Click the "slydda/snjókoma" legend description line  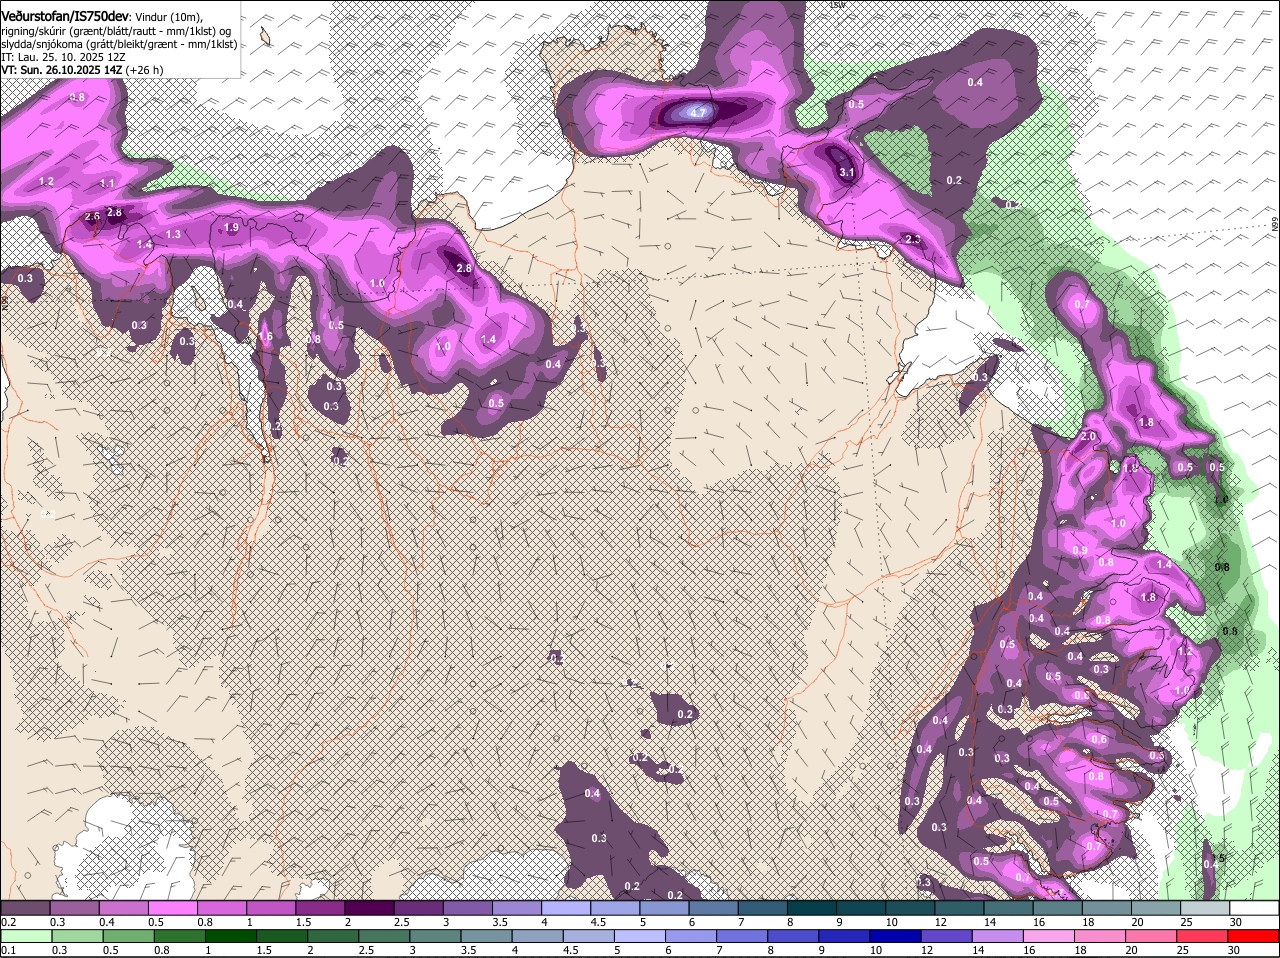pyautogui.click(x=119, y=44)
